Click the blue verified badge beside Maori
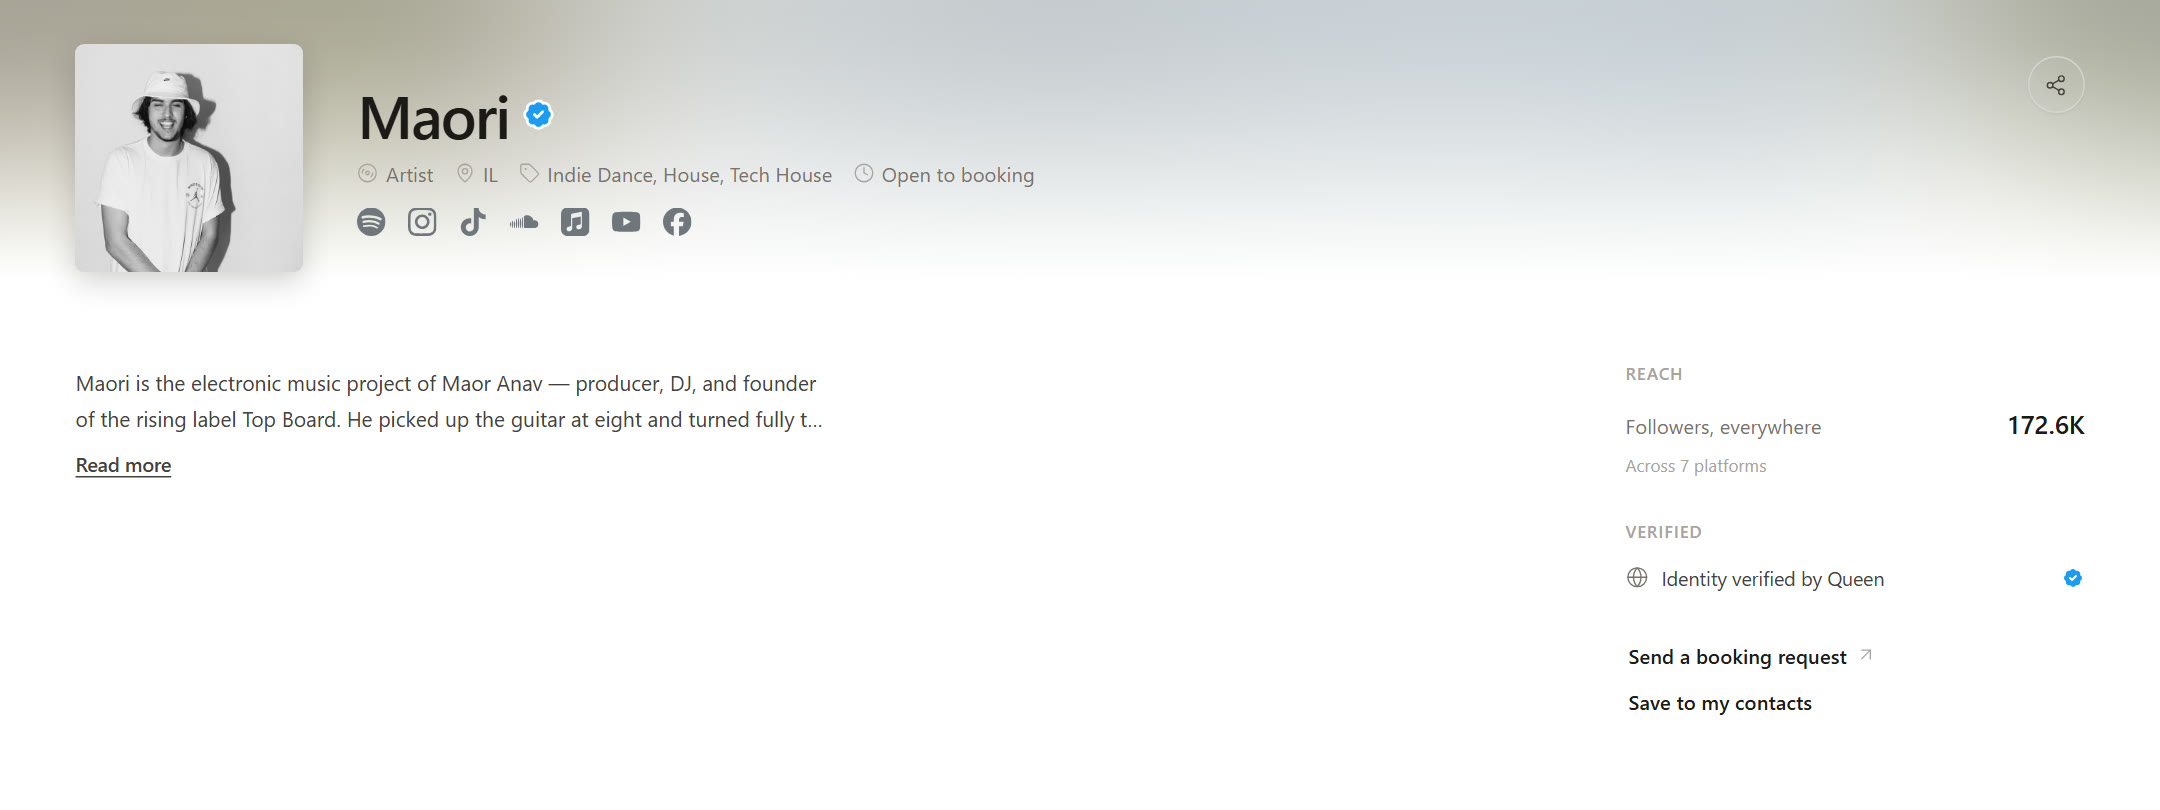Screen dimensions: 2160x810 [x=539, y=115]
